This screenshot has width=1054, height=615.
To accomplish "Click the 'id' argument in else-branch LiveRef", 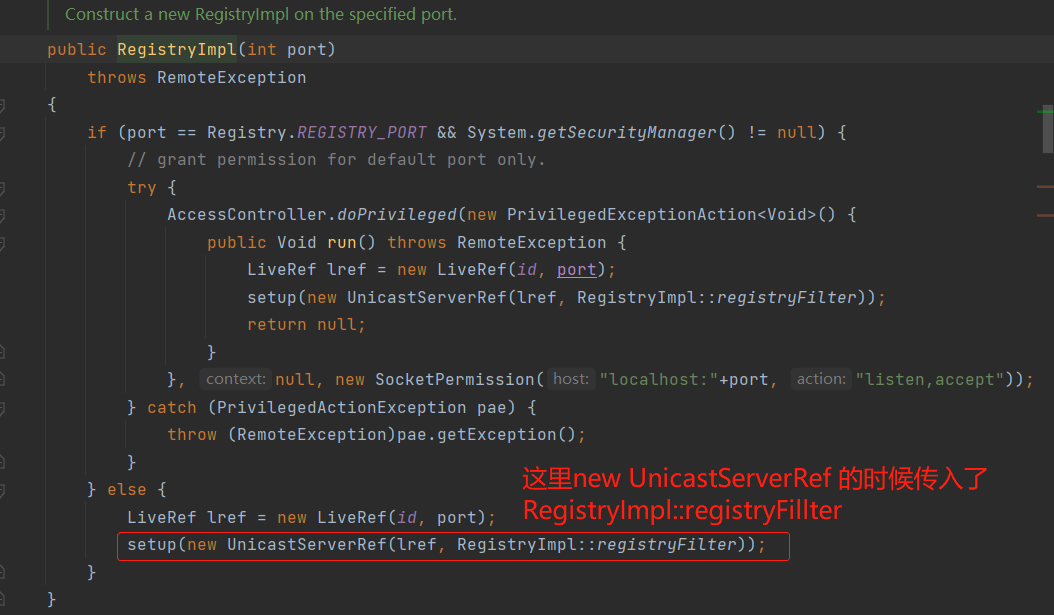I will click(407, 518).
